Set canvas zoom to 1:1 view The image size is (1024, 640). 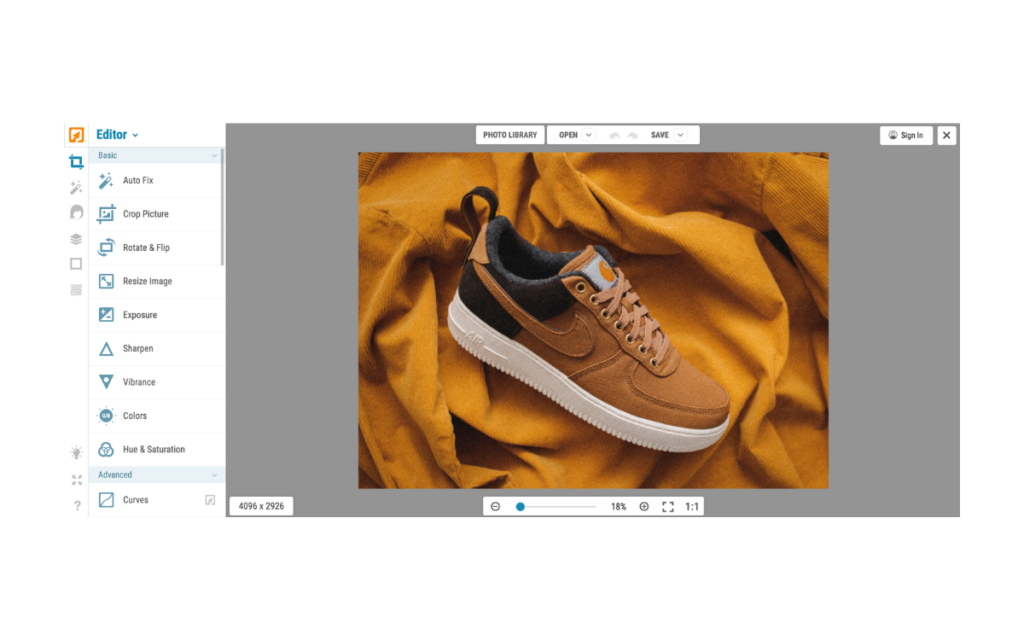690,506
